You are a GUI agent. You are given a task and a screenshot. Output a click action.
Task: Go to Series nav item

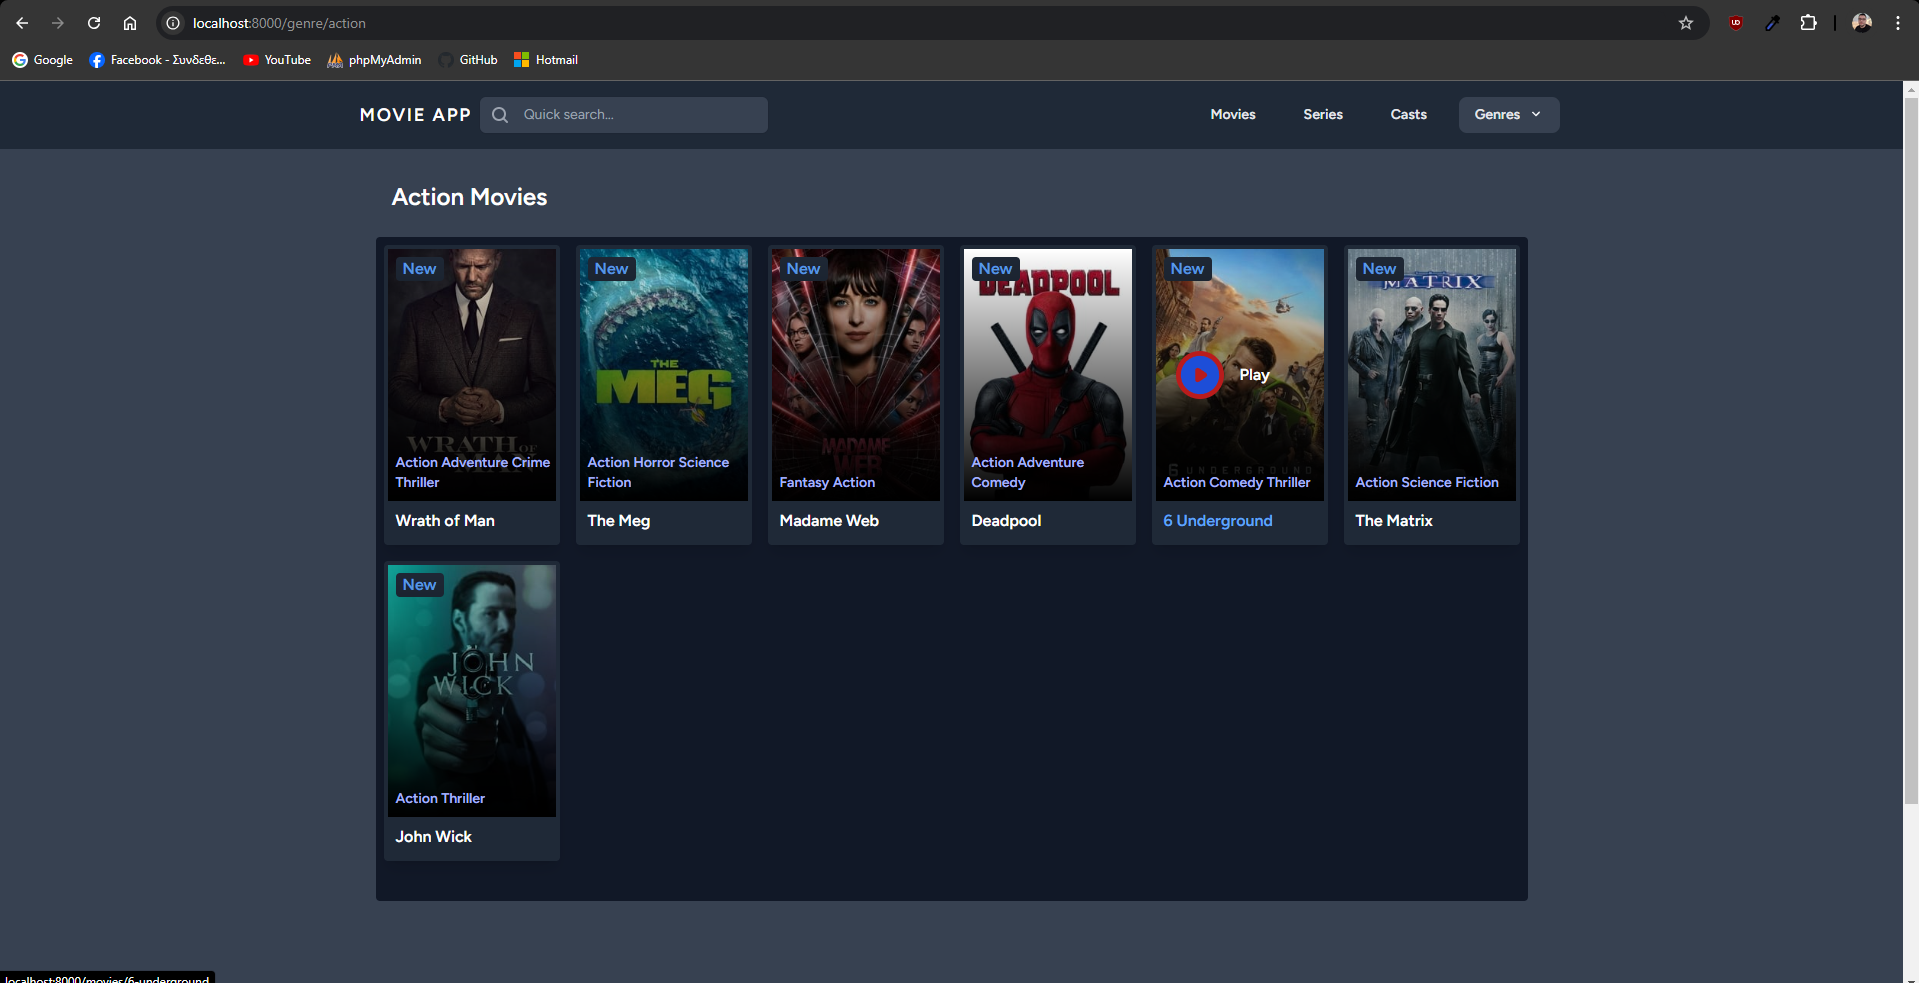[x=1323, y=115]
